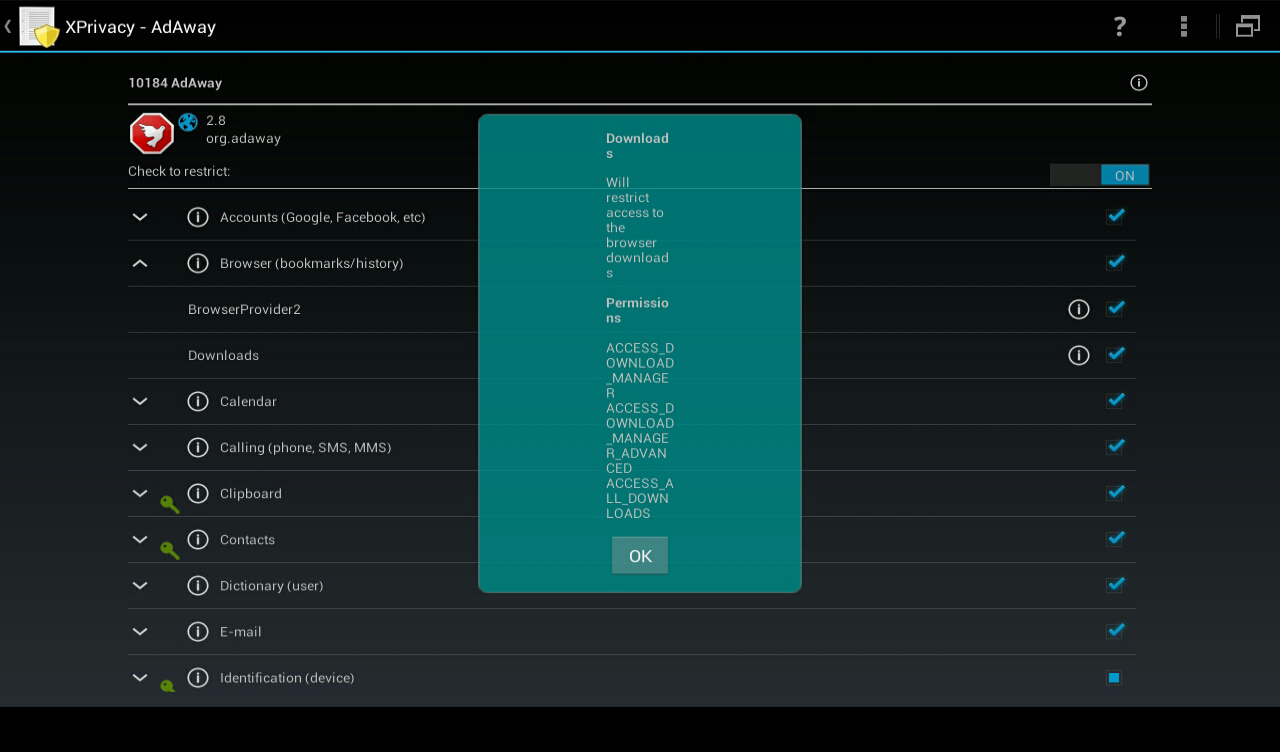Show info for the E-mail category
The image size is (1280, 752).
pyautogui.click(x=198, y=631)
